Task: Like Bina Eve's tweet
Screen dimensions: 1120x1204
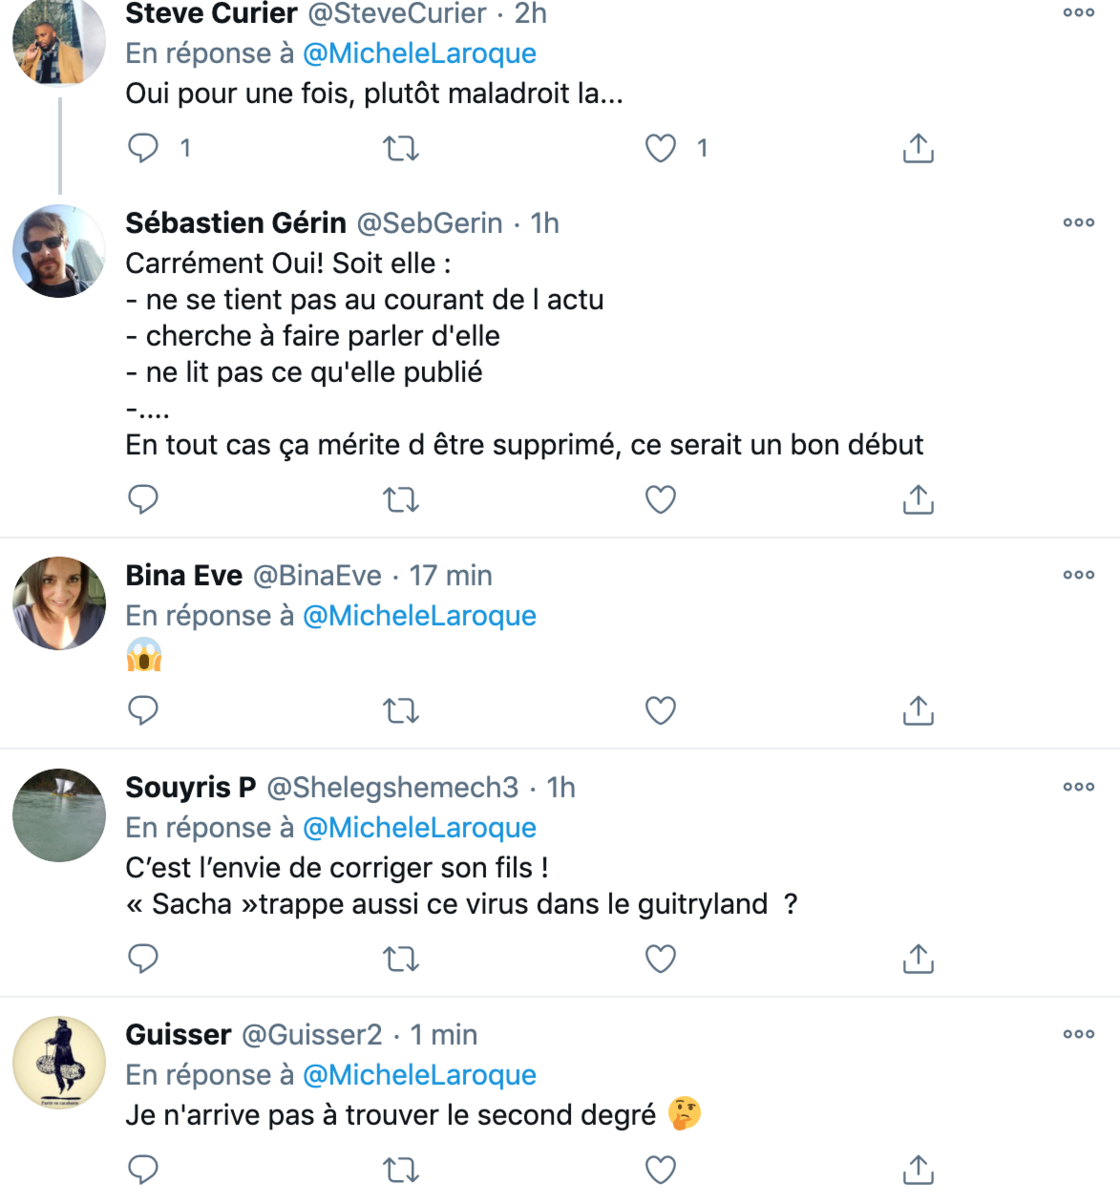Action: click(x=660, y=711)
